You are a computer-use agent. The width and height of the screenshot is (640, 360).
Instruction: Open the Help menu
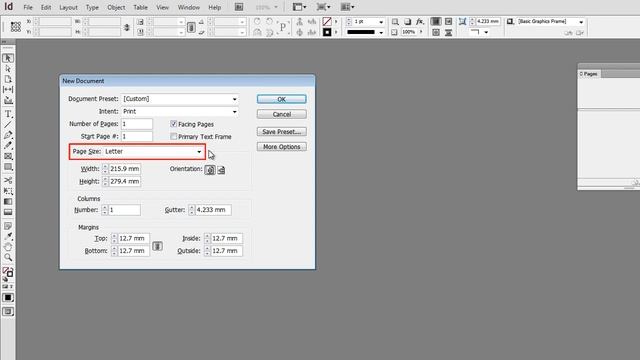point(214,7)
